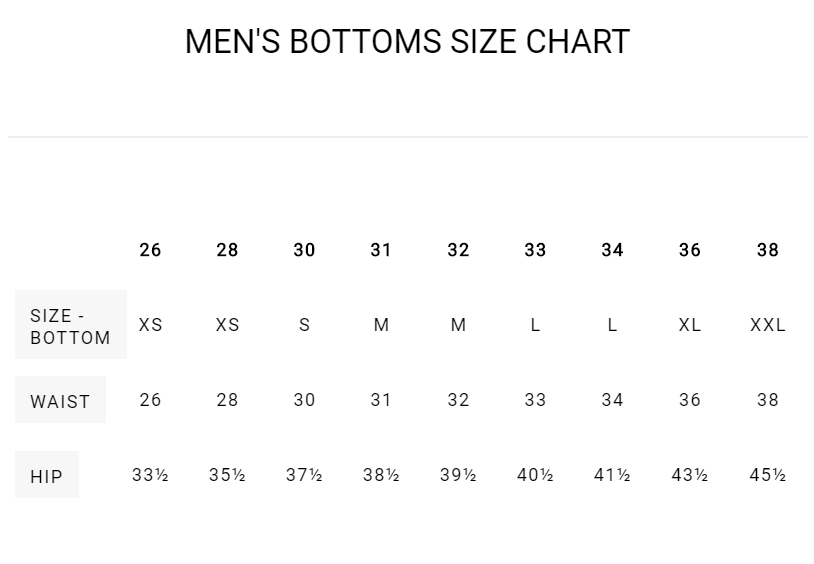Select the SIZE - BOTTOM row label
The image size is (814, 564).
[70, 326]
